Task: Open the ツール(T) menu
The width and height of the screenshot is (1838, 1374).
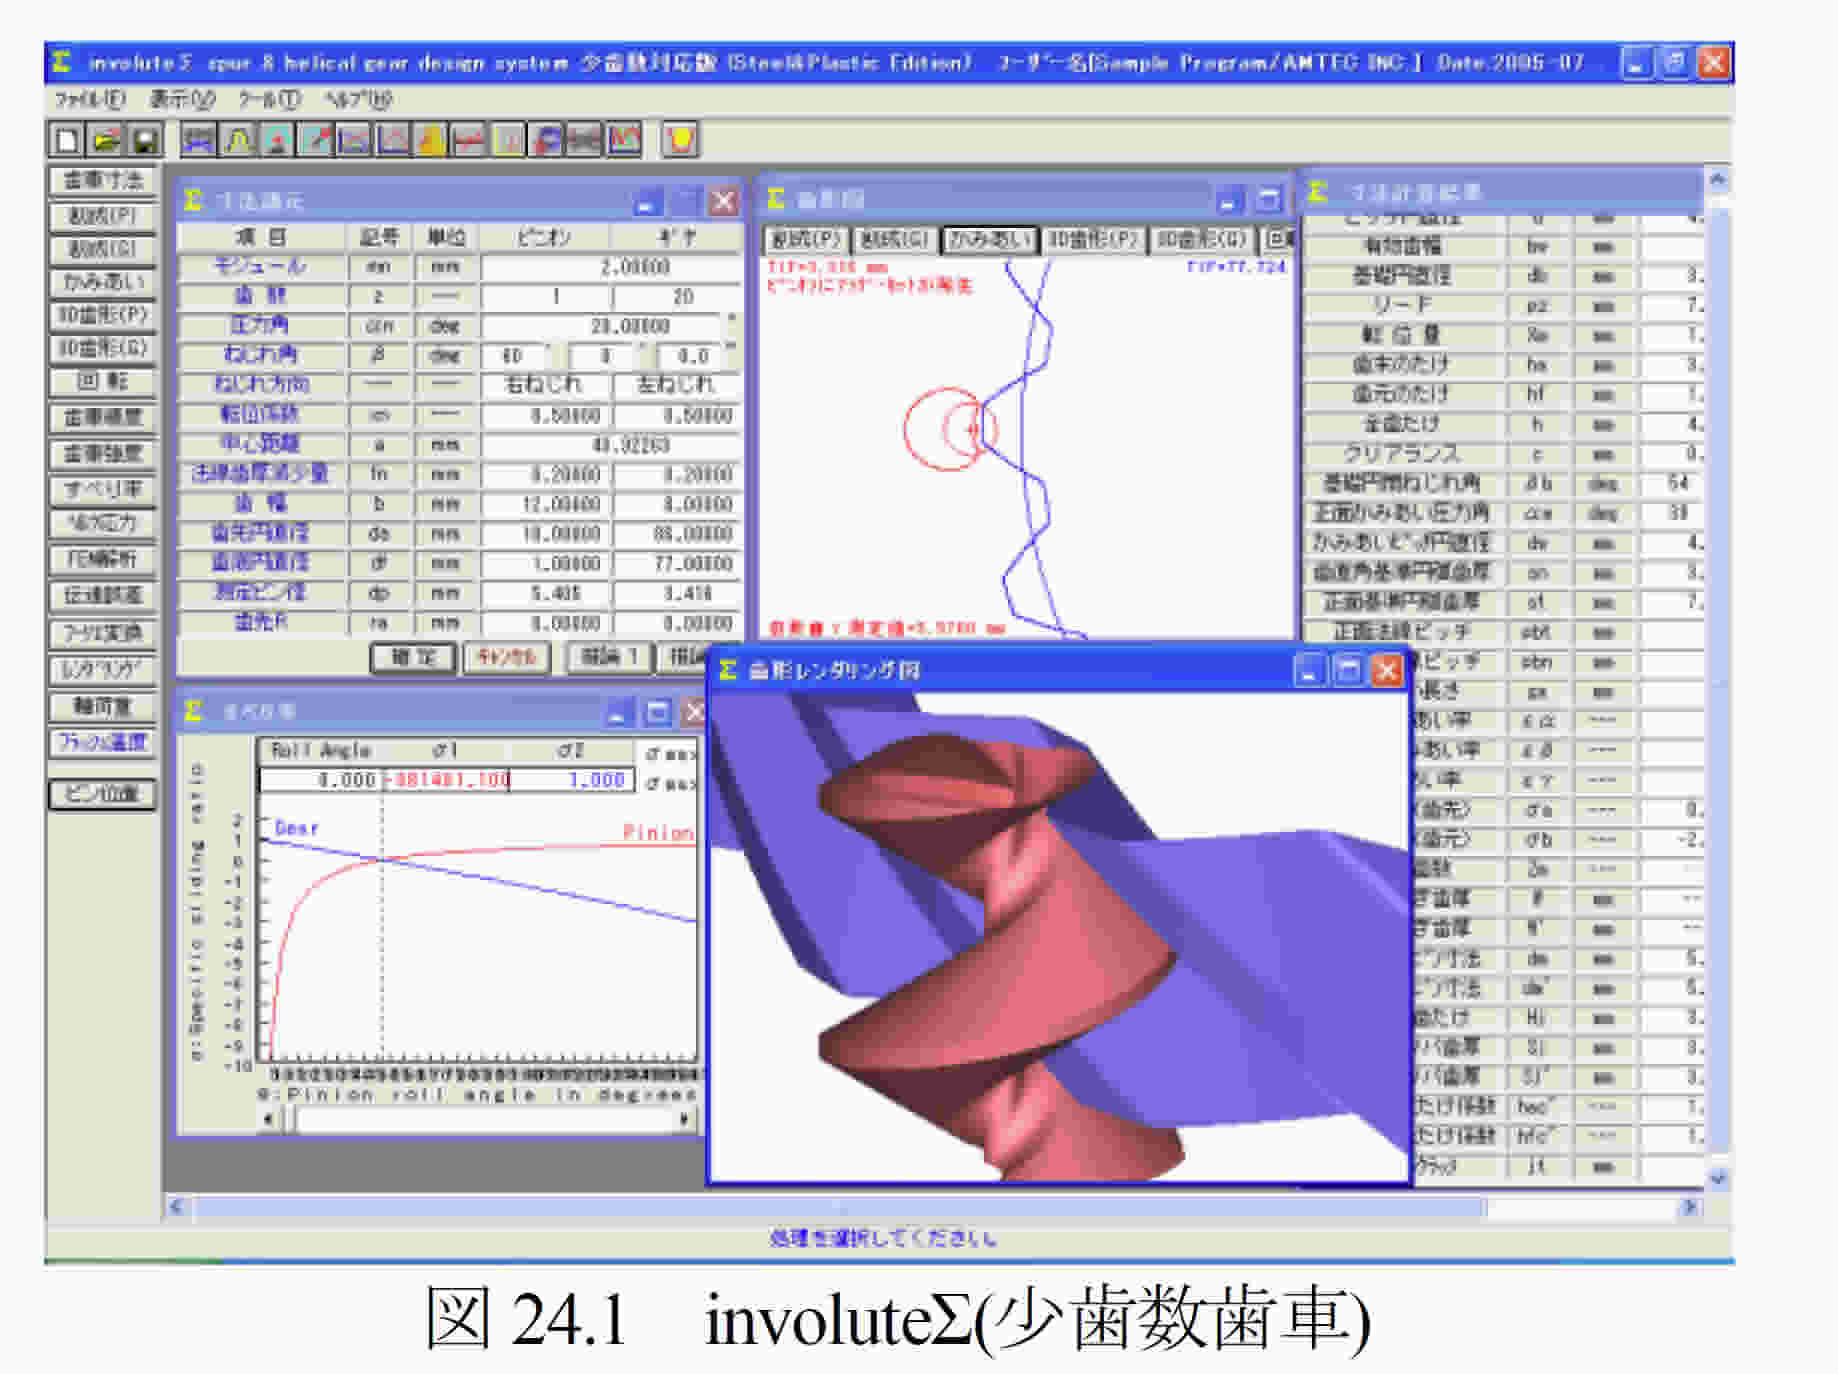Action: 268,99
